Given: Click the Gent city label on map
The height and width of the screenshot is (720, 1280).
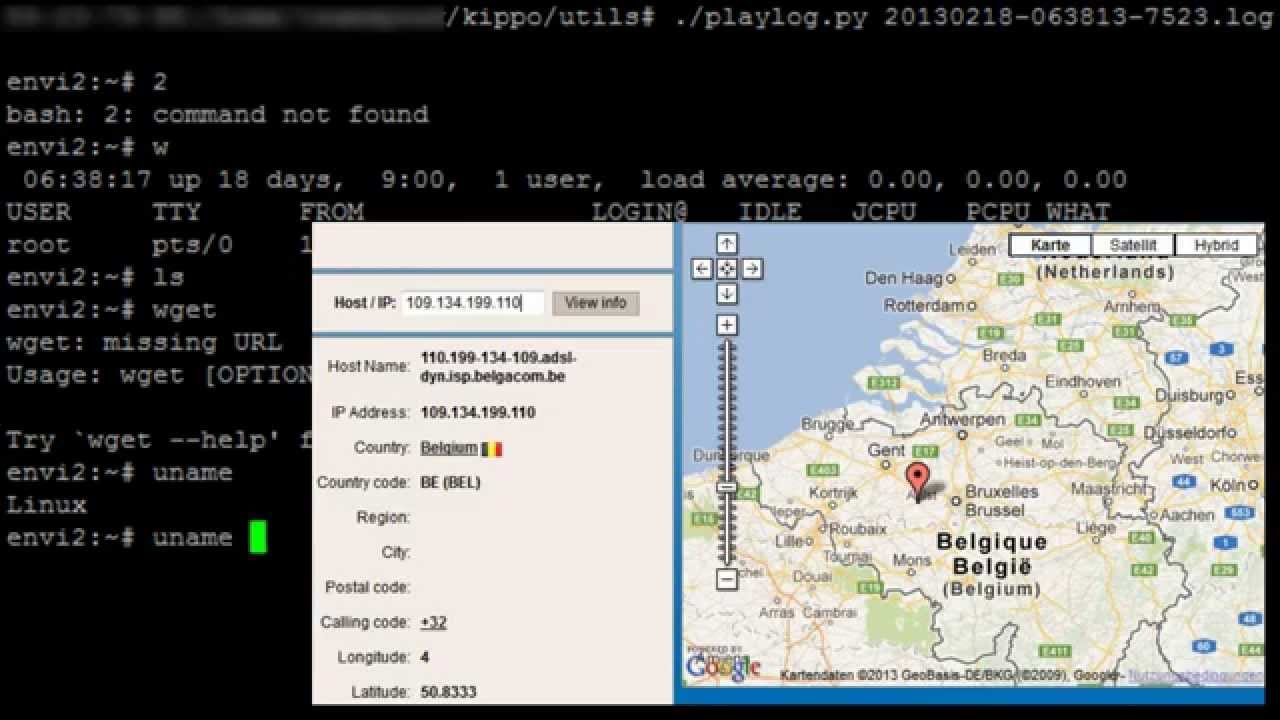Looking at the screenshot, I should tap(886, 451).
